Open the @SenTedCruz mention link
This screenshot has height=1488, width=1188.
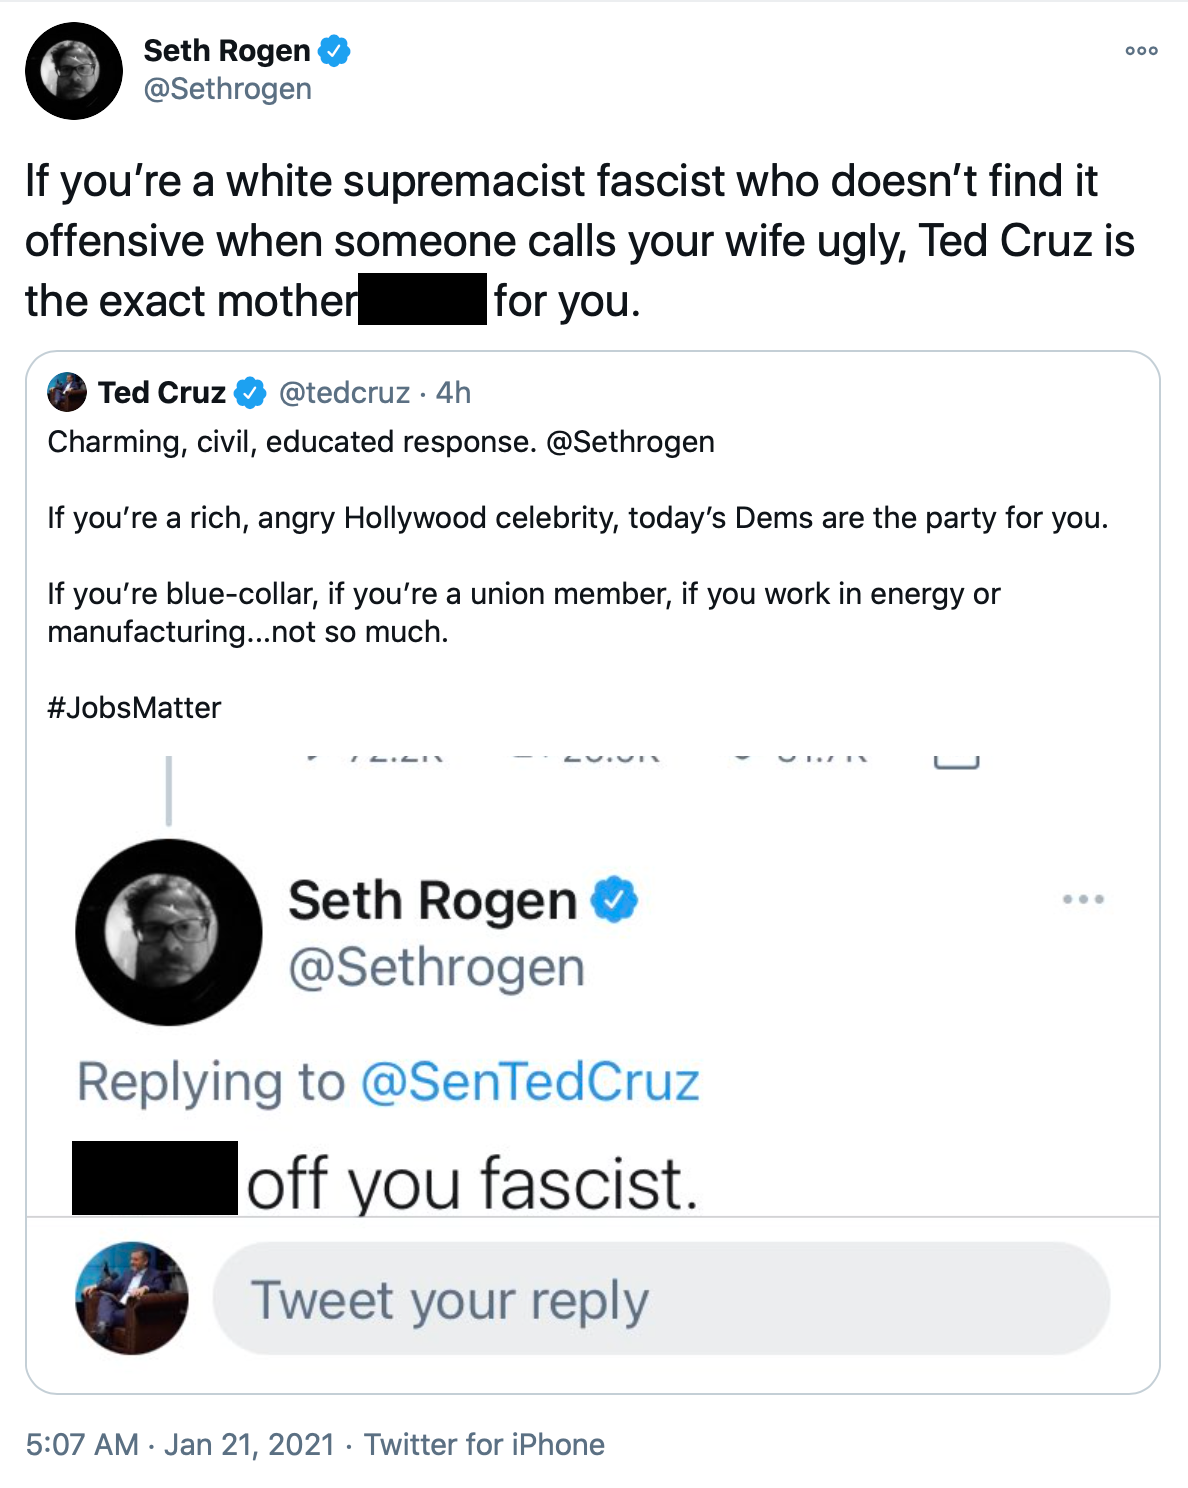pos(529,1082)
